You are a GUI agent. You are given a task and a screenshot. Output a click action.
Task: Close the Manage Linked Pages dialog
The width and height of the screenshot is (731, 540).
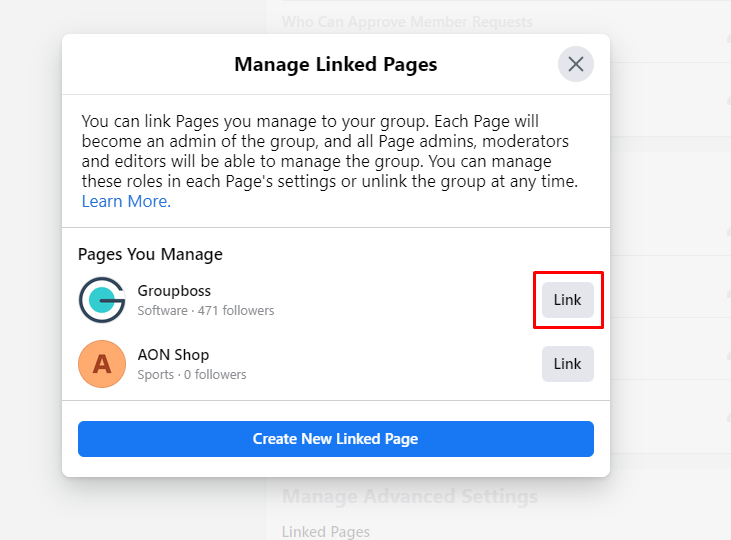pos(576,65)
